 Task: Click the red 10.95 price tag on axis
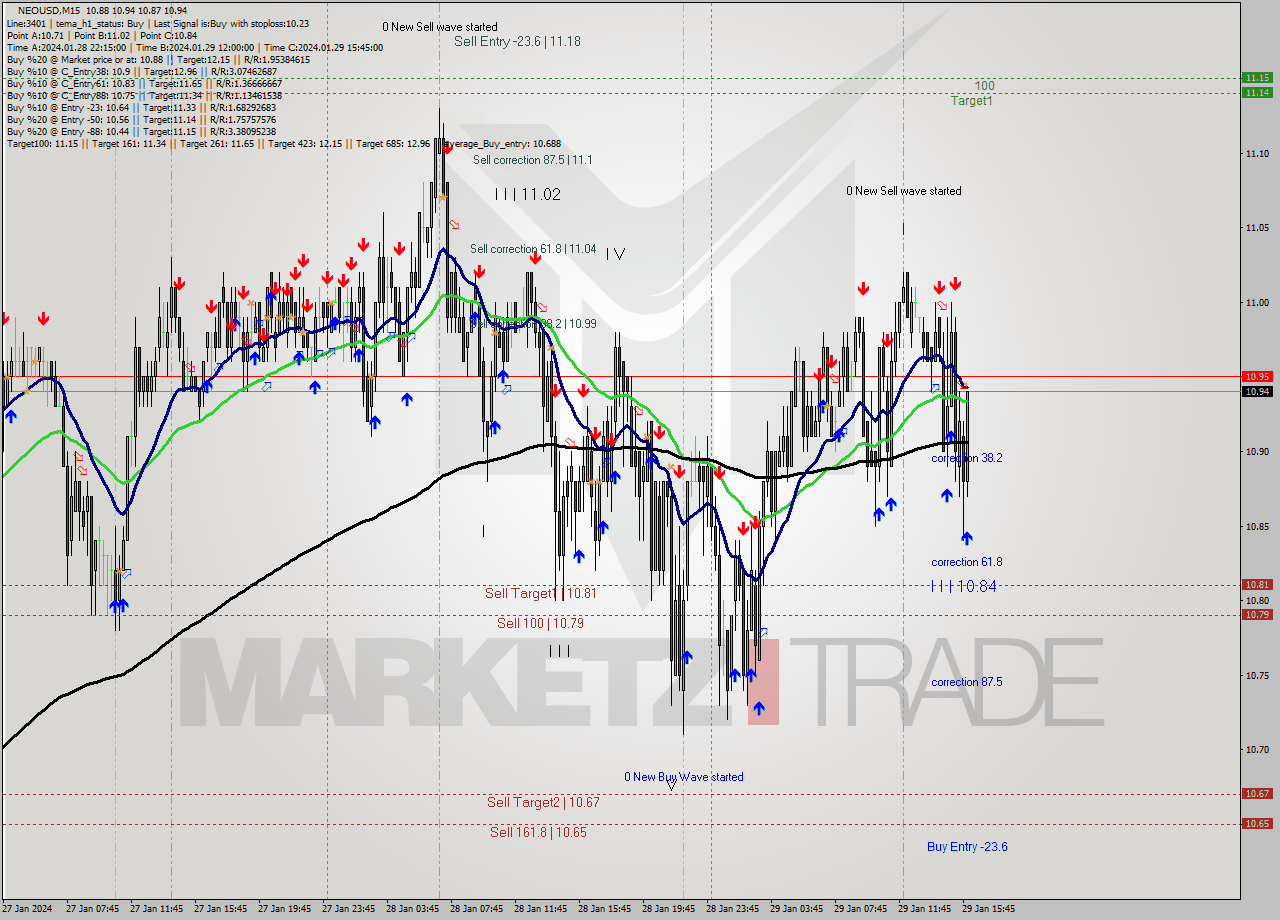click(x=1257, y=376)
